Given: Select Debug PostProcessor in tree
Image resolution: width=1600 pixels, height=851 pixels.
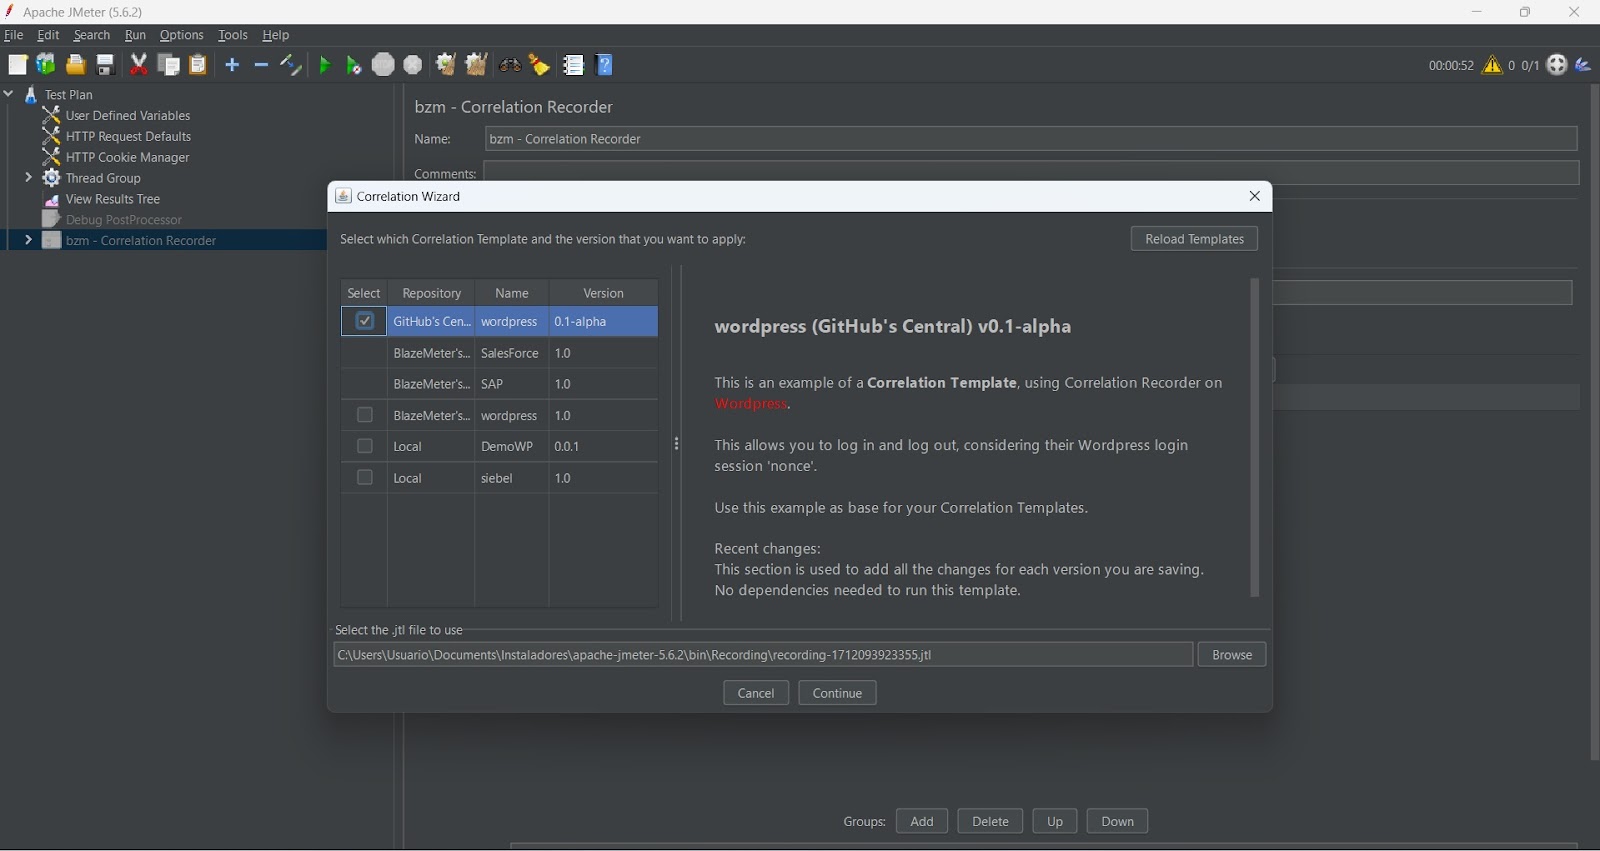Looking at the screenshot, I should pyautogui.click(x=124, y=220).
